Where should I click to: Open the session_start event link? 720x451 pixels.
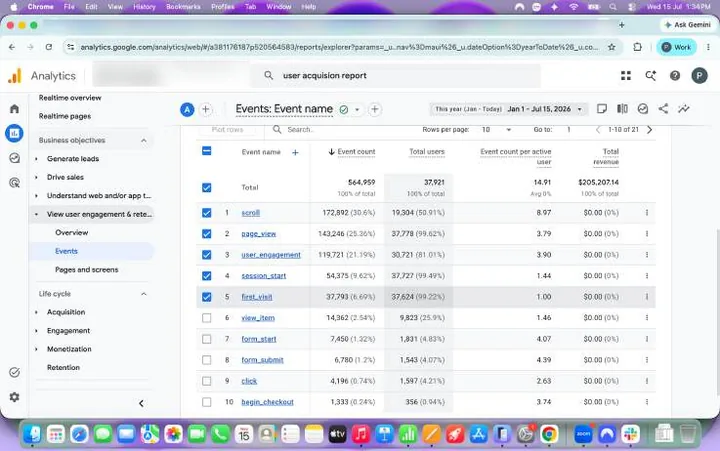(x=264, y=276)
